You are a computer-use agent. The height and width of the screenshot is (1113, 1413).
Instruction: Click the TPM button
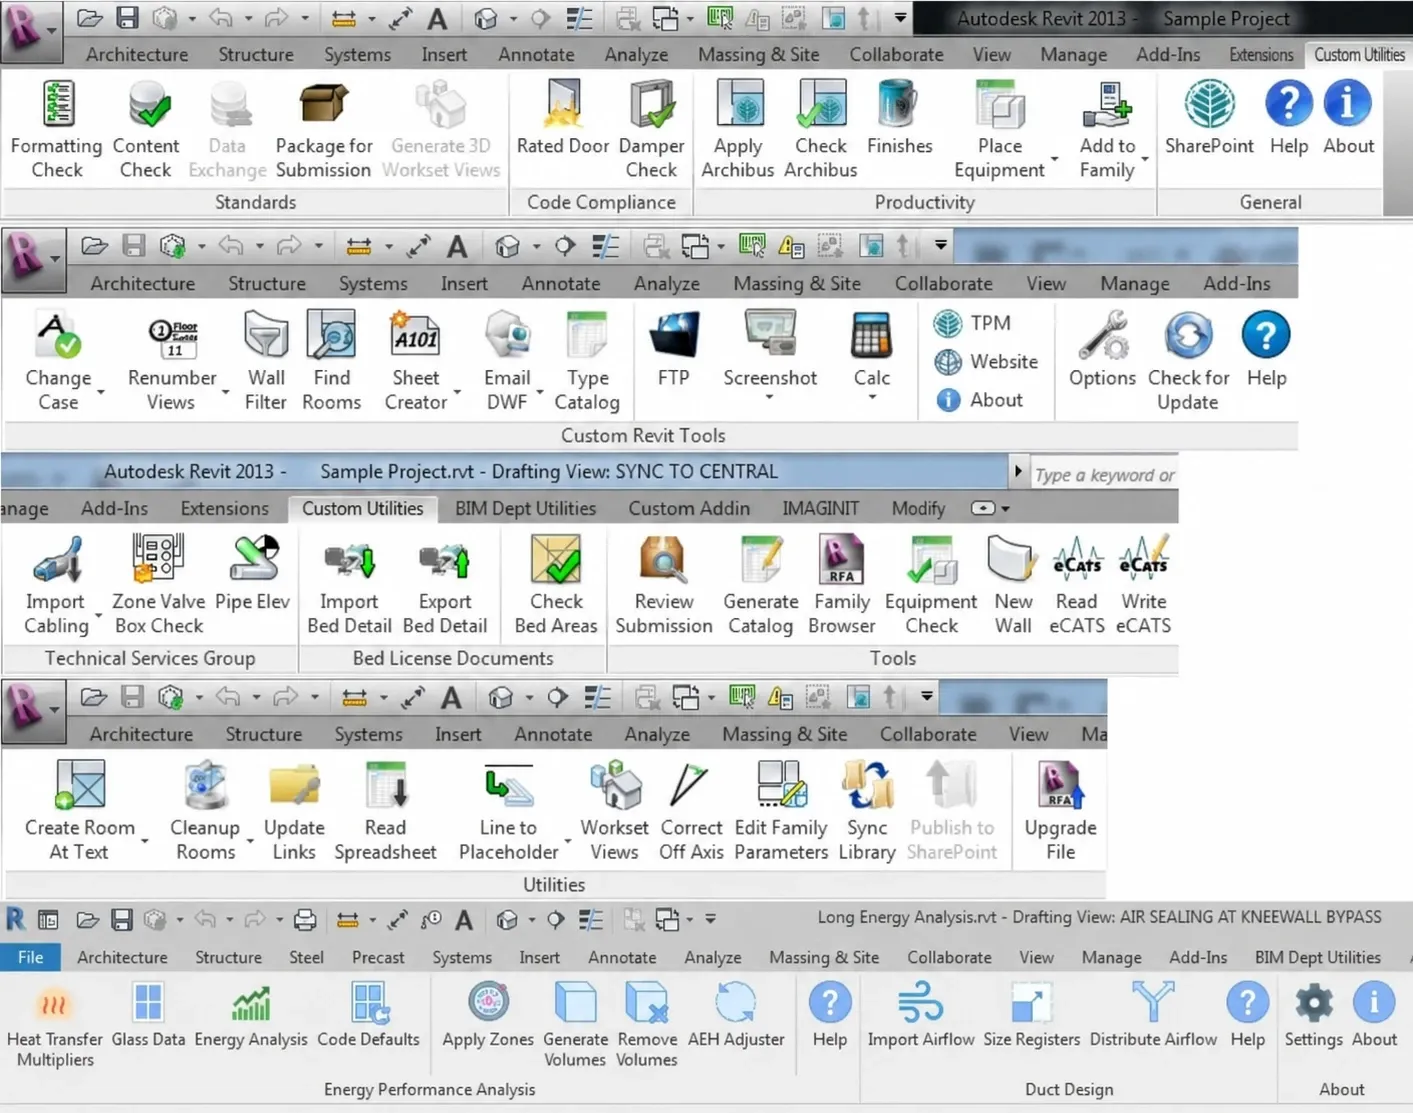tap(973, 323)
